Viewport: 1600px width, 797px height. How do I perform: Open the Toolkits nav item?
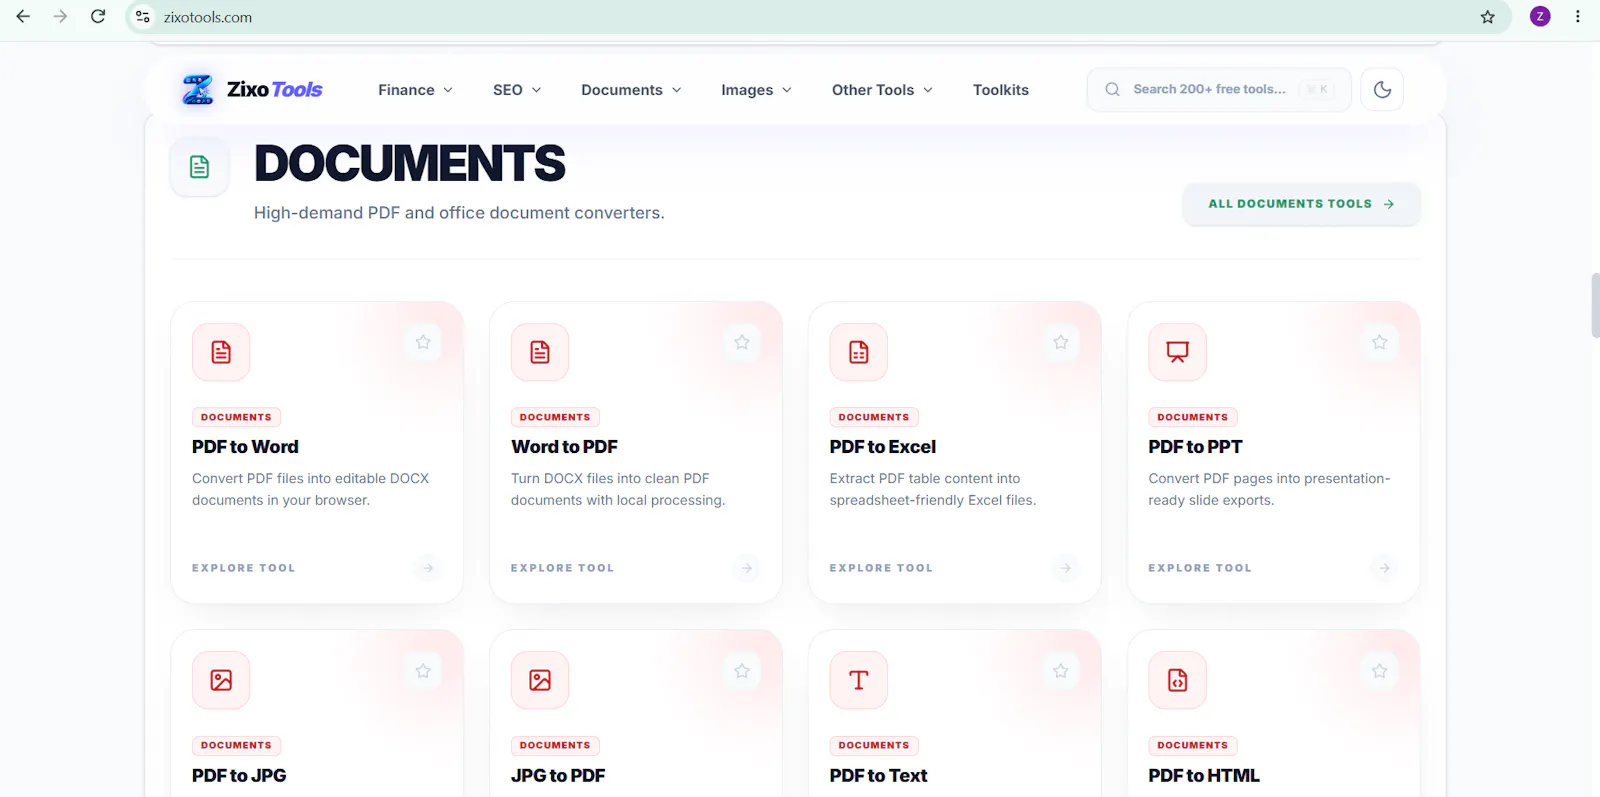point(1001,90)
